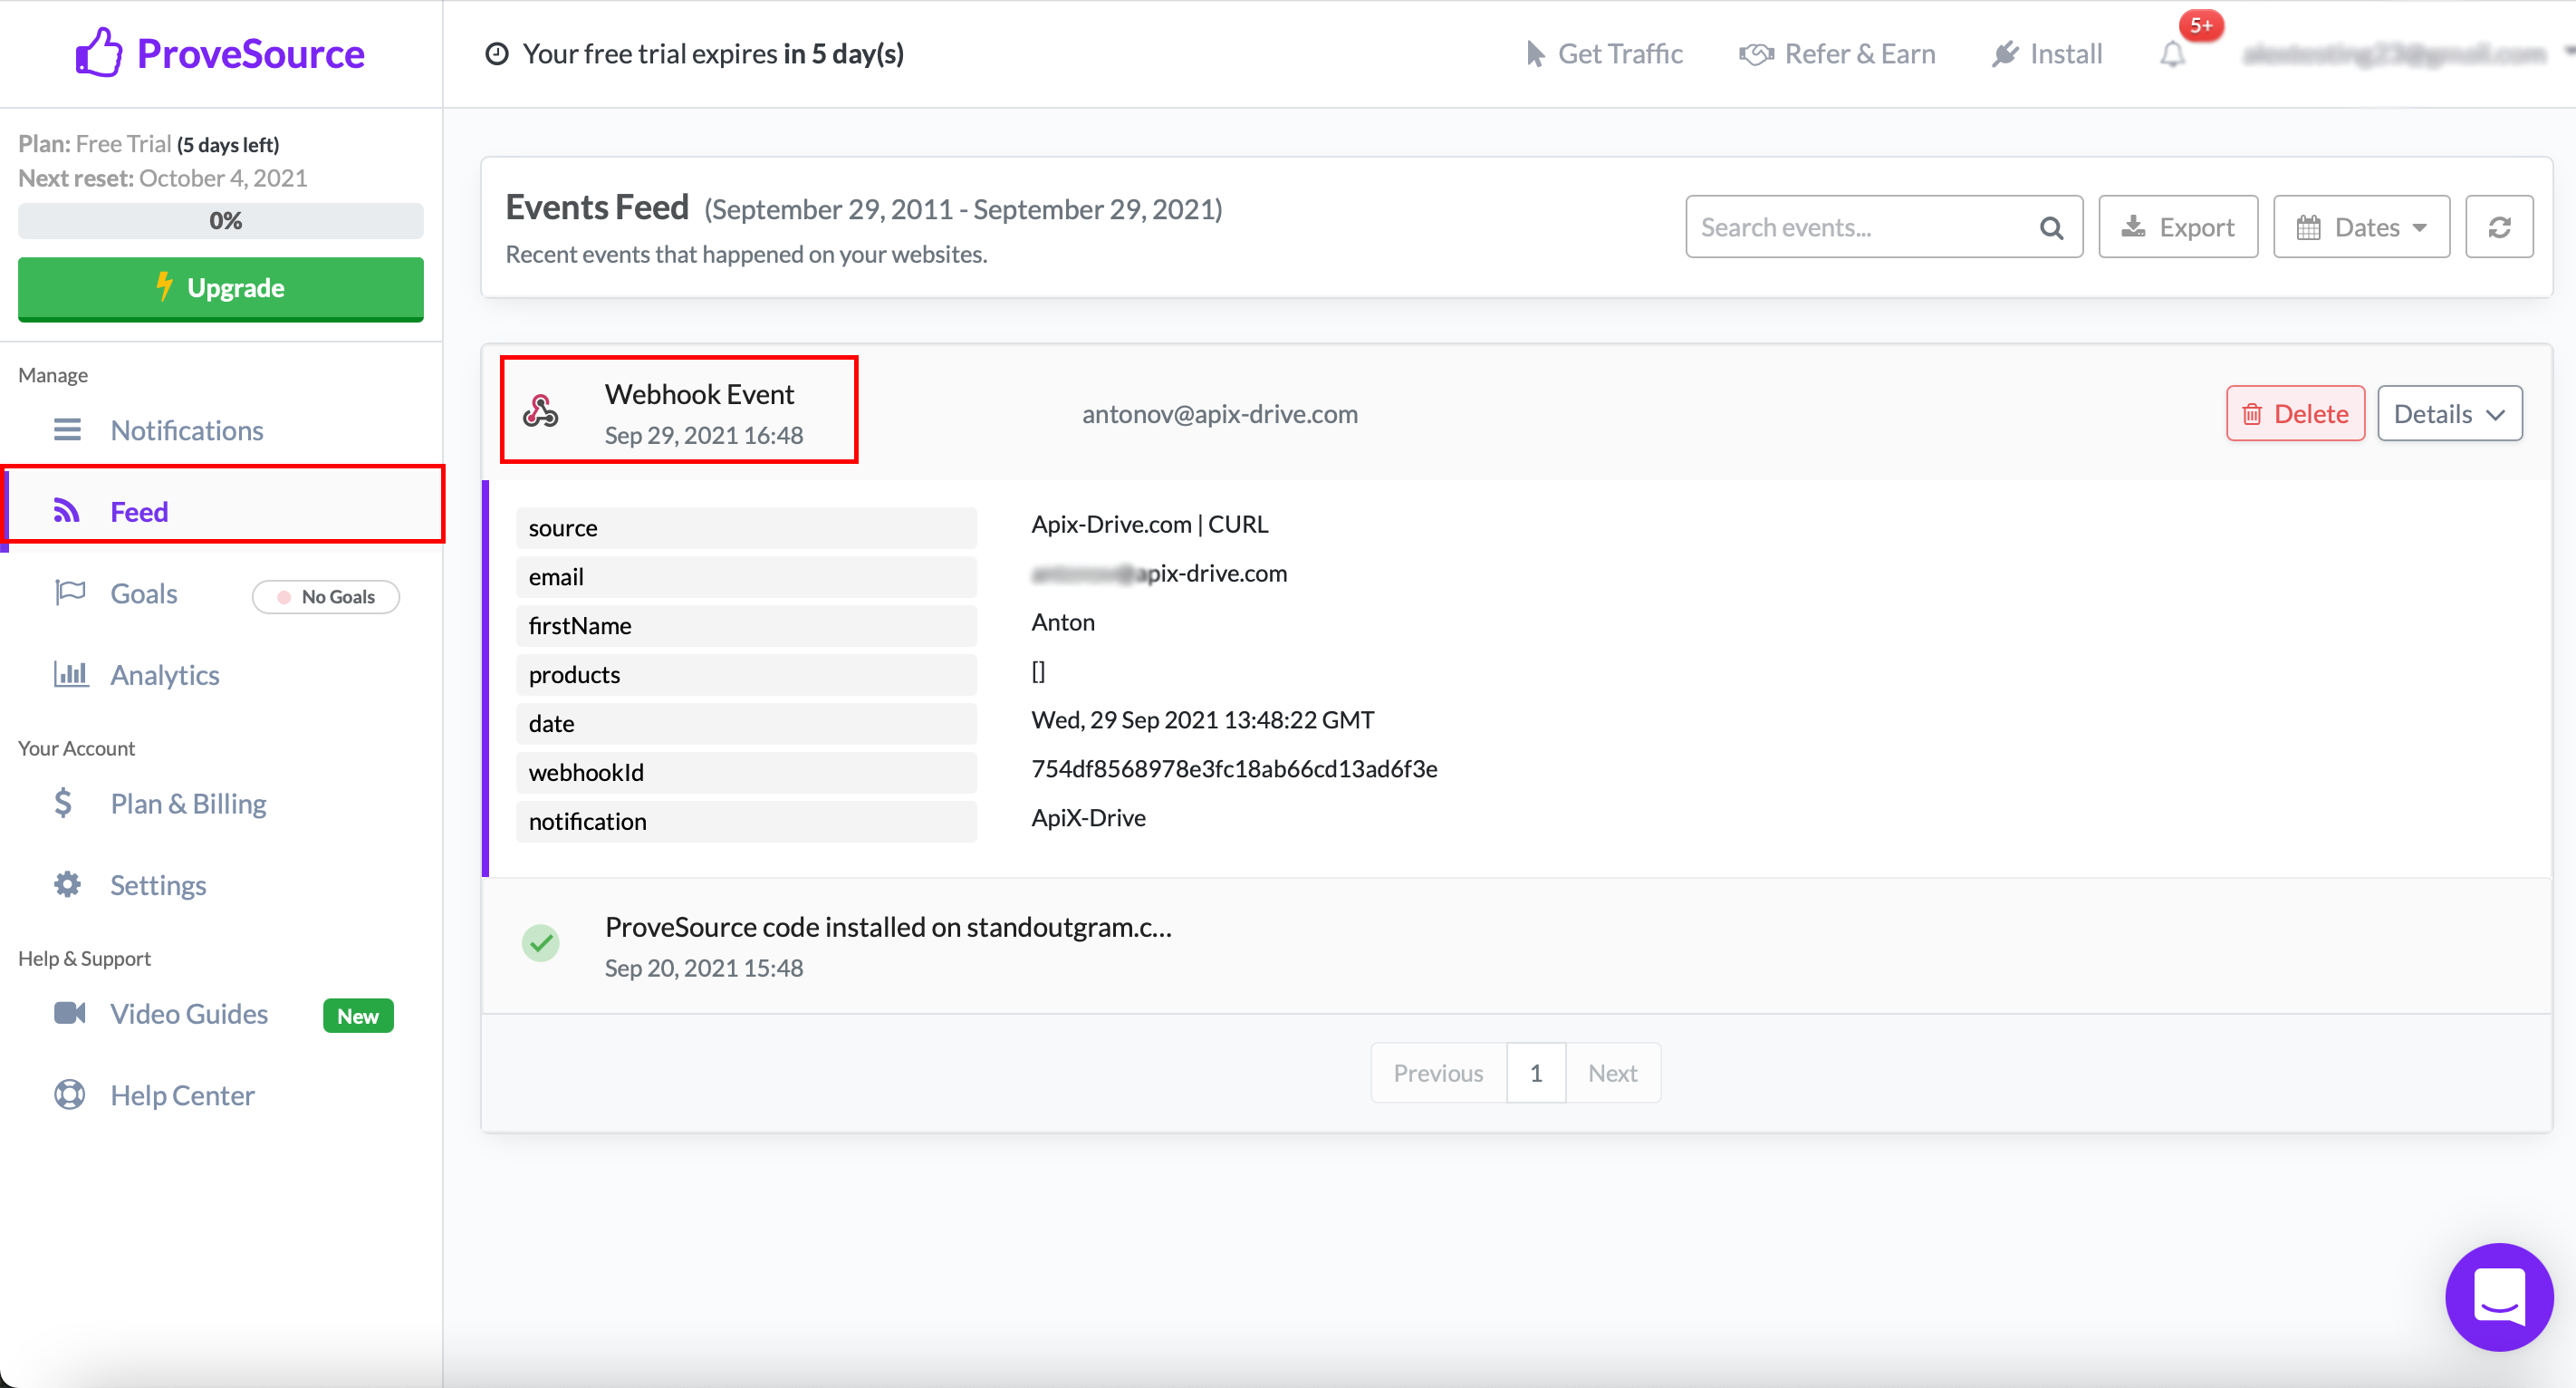Click the Events Feed heading
The image size is (2576, 1388).
[597, 207]
